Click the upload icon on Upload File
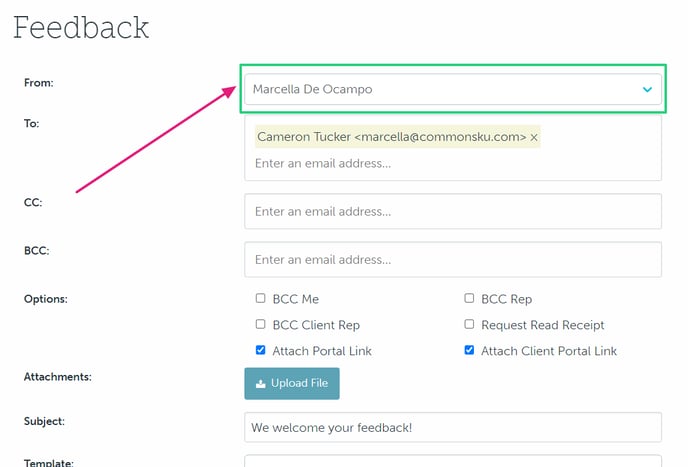This screenshot has width=688, height=467. [261, 384]
